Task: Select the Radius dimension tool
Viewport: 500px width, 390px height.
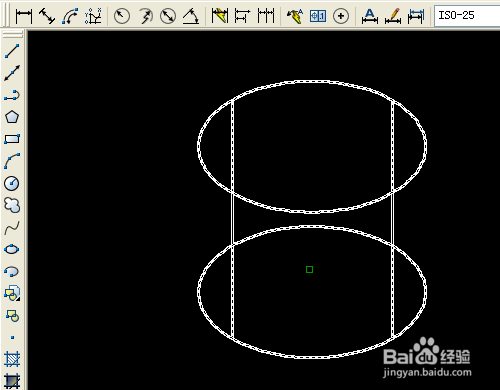Action: tap(122, 16)
